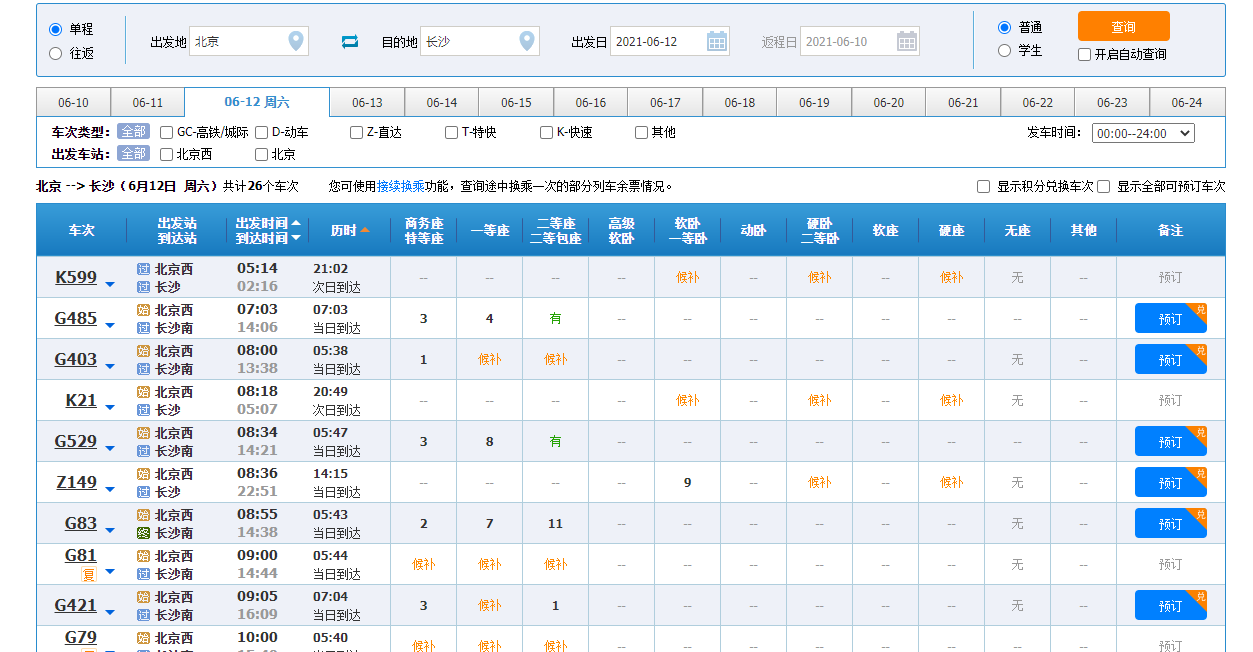Select all train types with 全部 button
1253x652 pixels.
(133, 132)
